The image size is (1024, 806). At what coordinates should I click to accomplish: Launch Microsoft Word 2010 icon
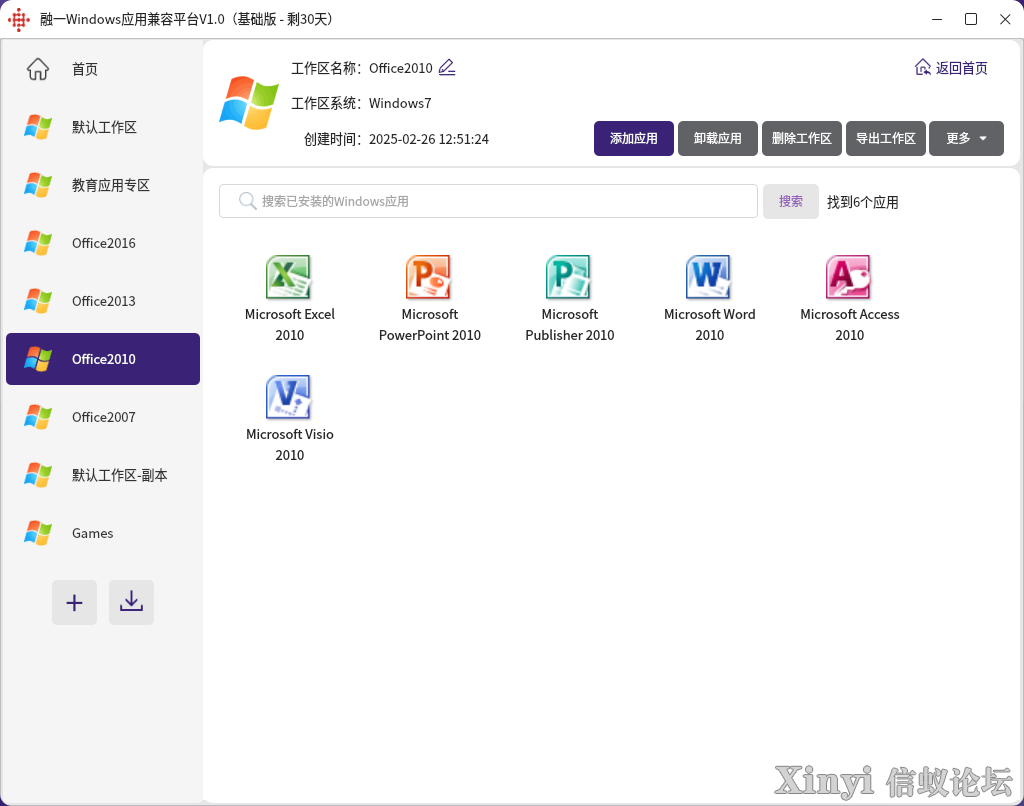709,276
